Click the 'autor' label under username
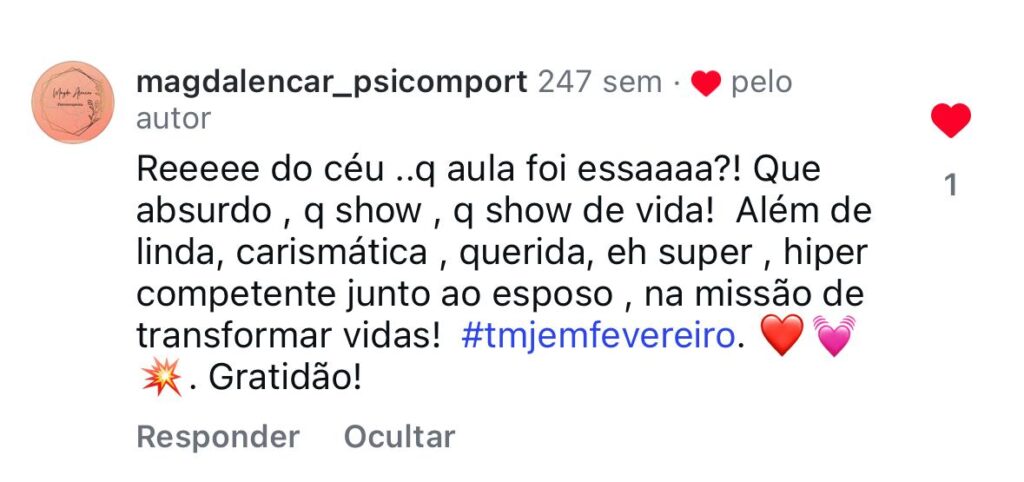Image resolution: width=1024 pixels, height=482 pixels. (x=173, y=119)
